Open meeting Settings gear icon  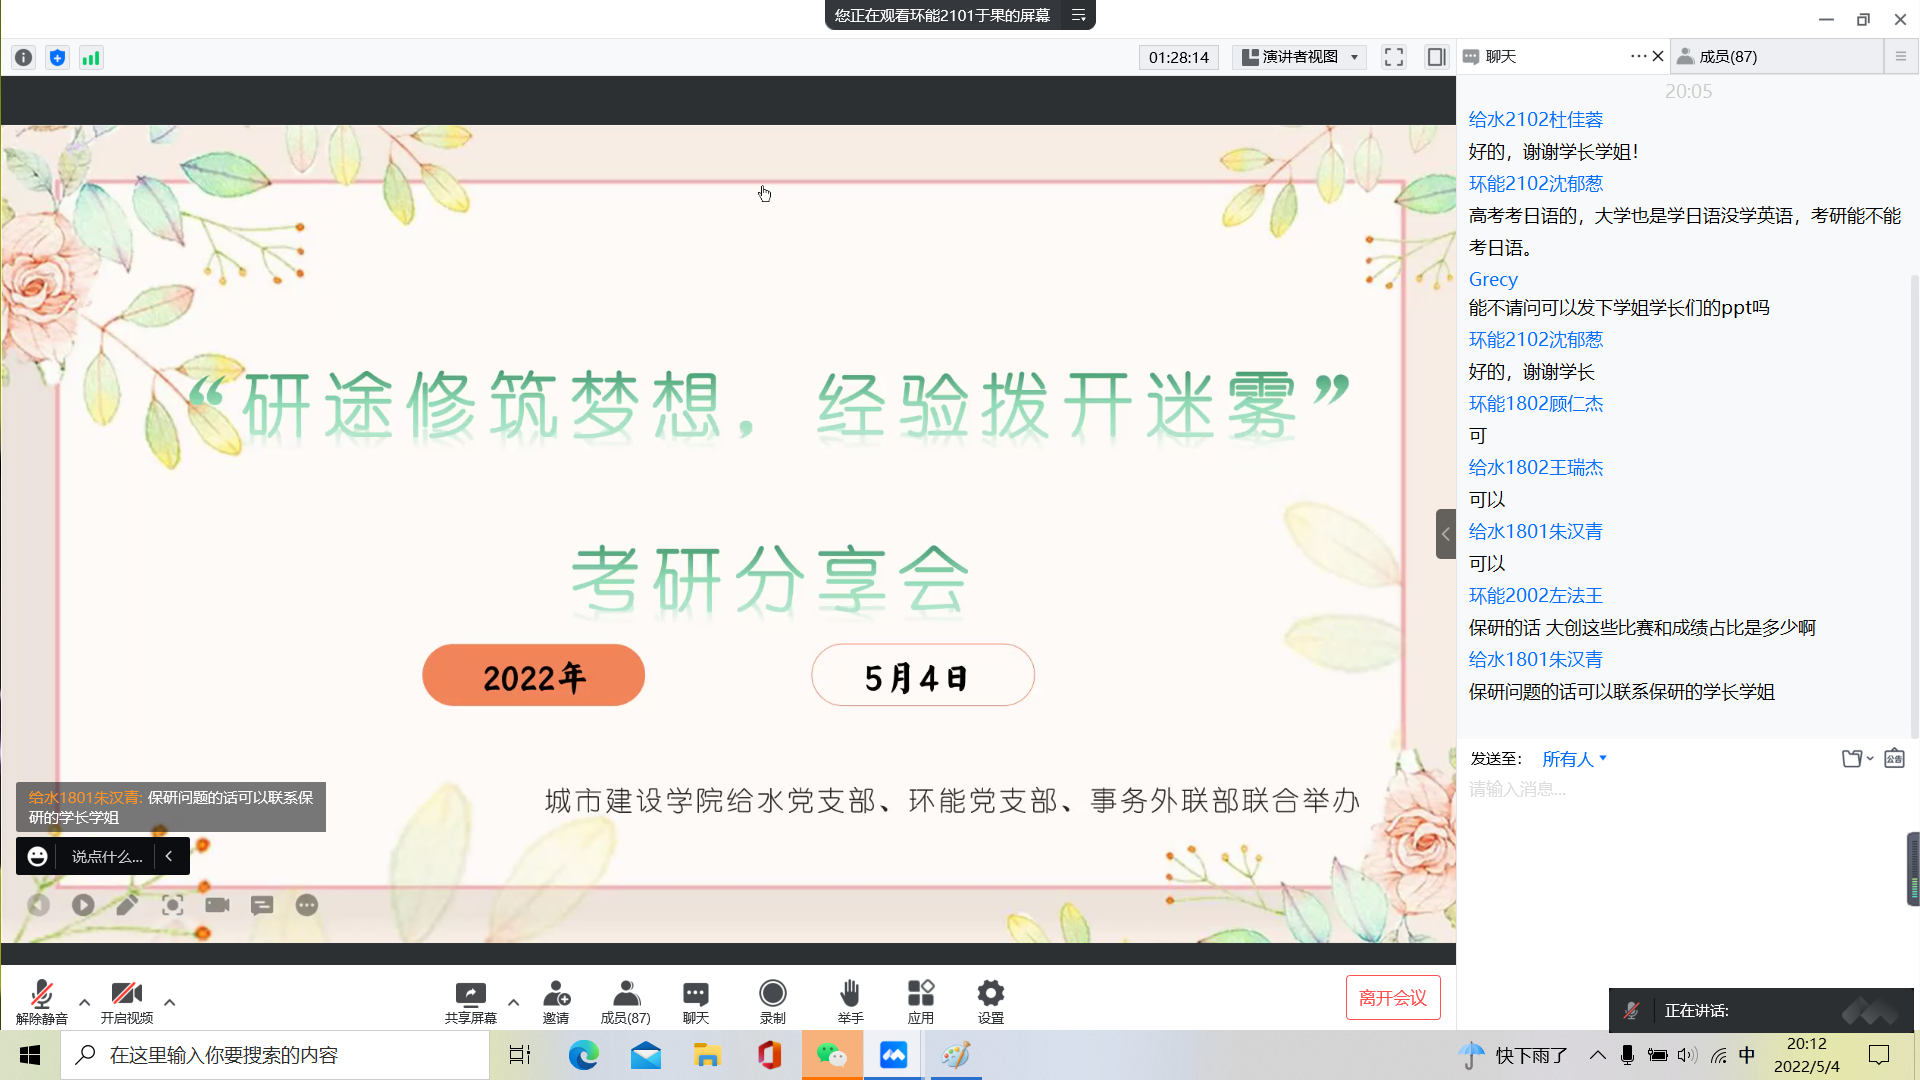990,995
